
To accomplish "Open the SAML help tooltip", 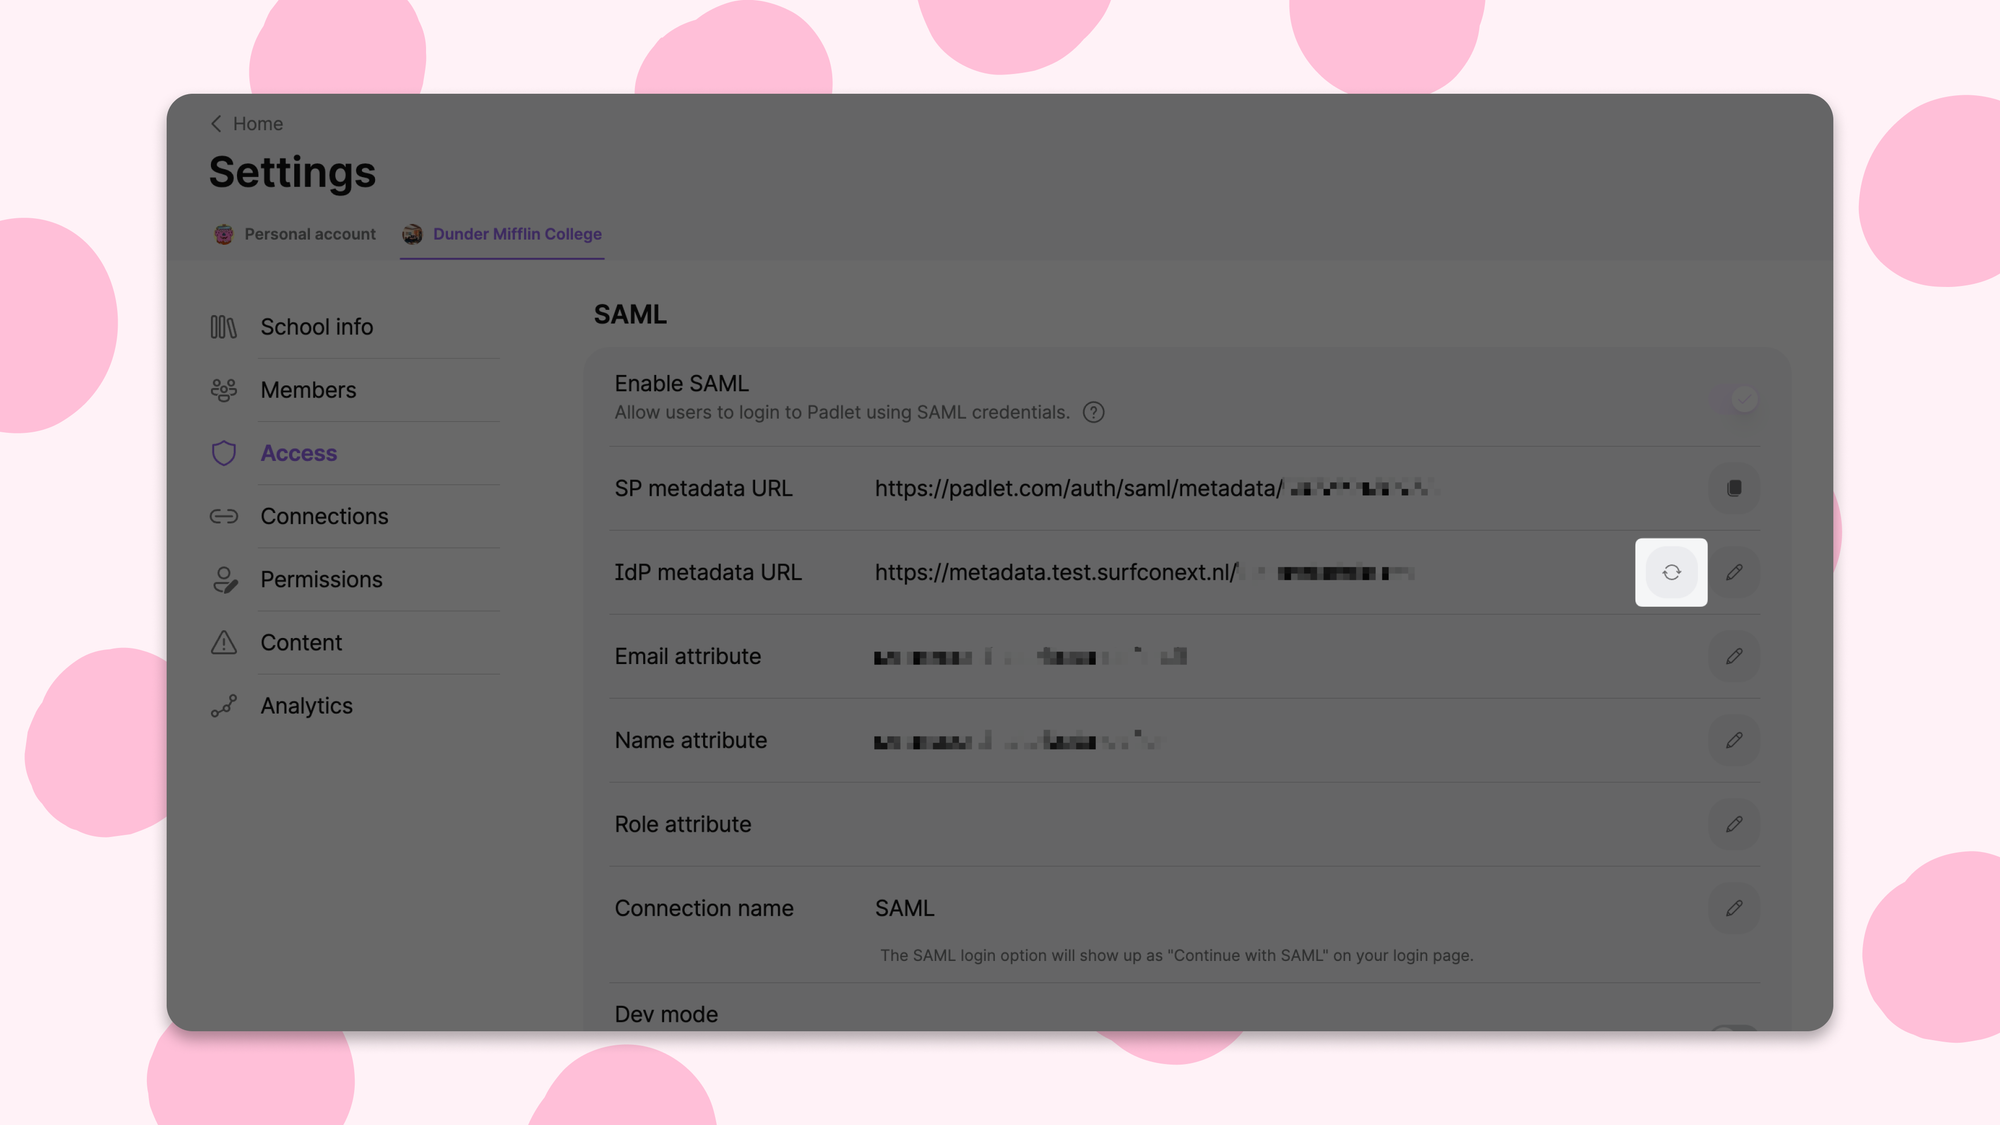I will tap(1093, 412).
